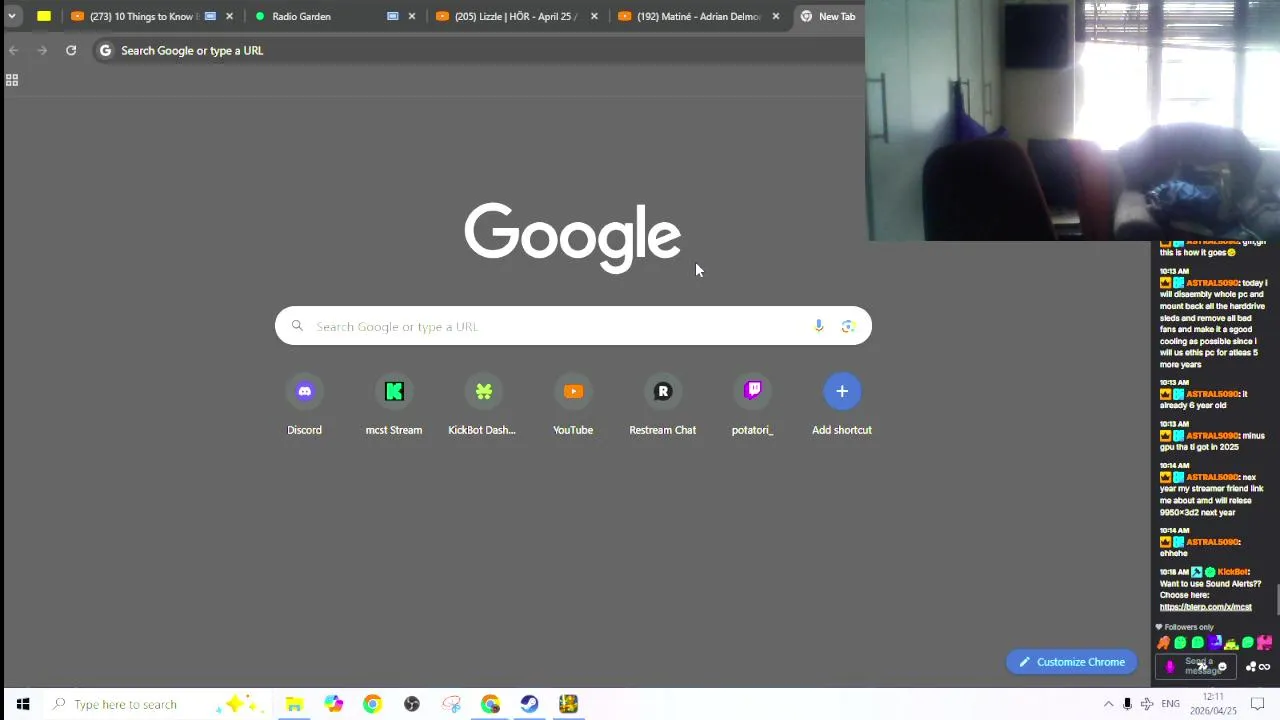Start a voice search with the microphone

tap(819, 326)
